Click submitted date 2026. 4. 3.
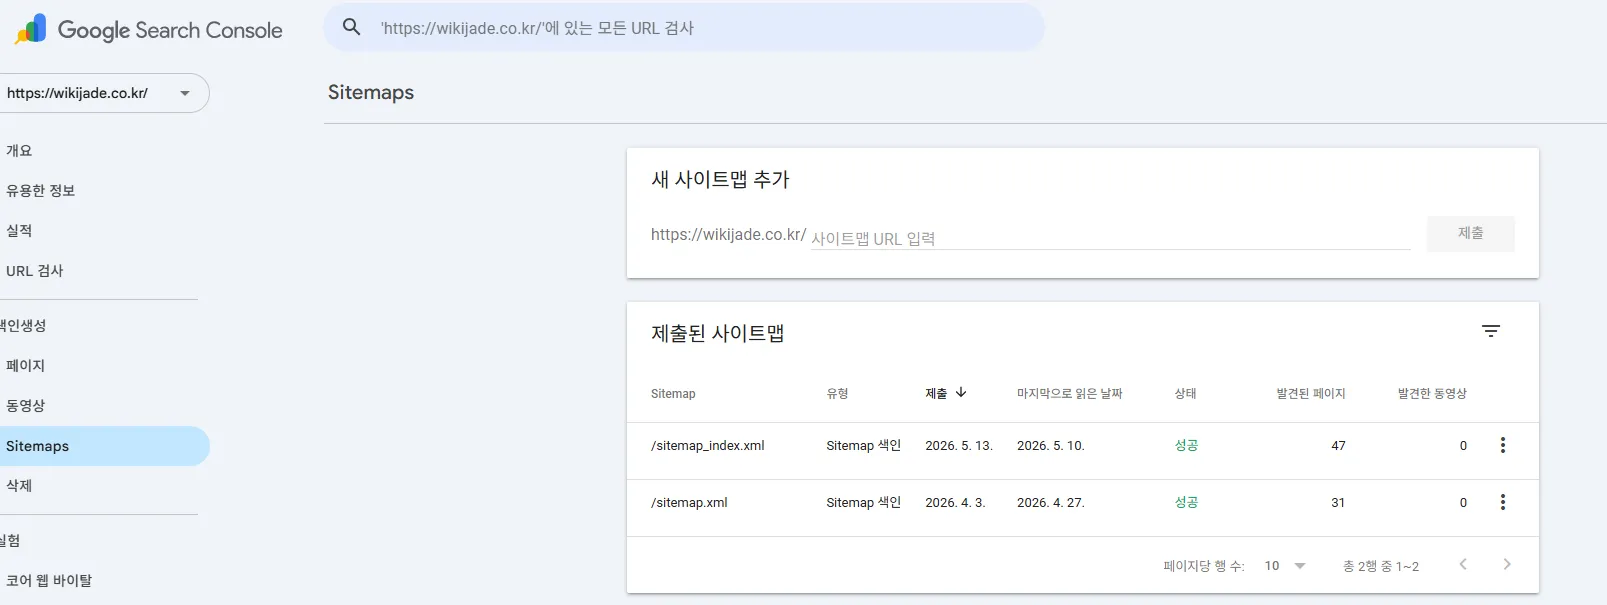This screenshot has width=1607, height=605. (x=955, y=503)
